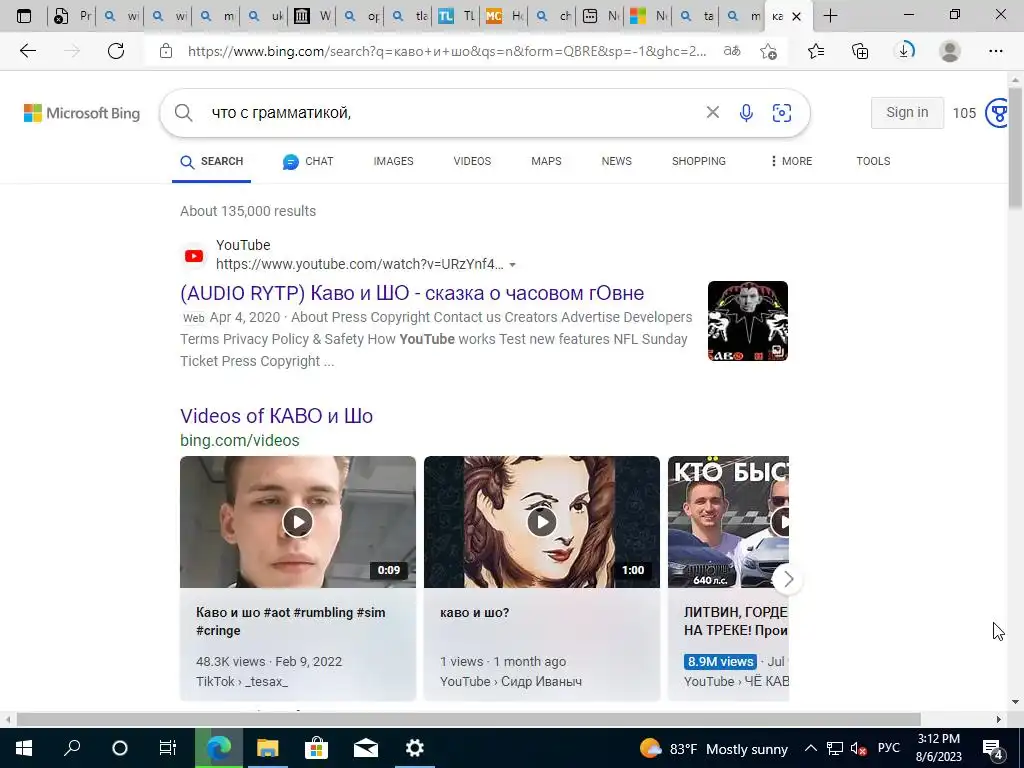Open the Favorites list

[816, 51]
